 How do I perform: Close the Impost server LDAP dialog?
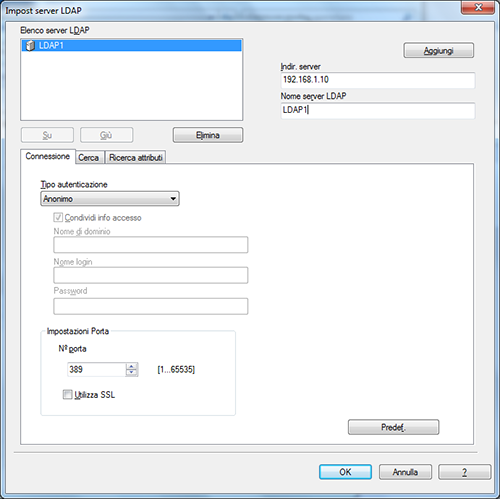(478, 7)
